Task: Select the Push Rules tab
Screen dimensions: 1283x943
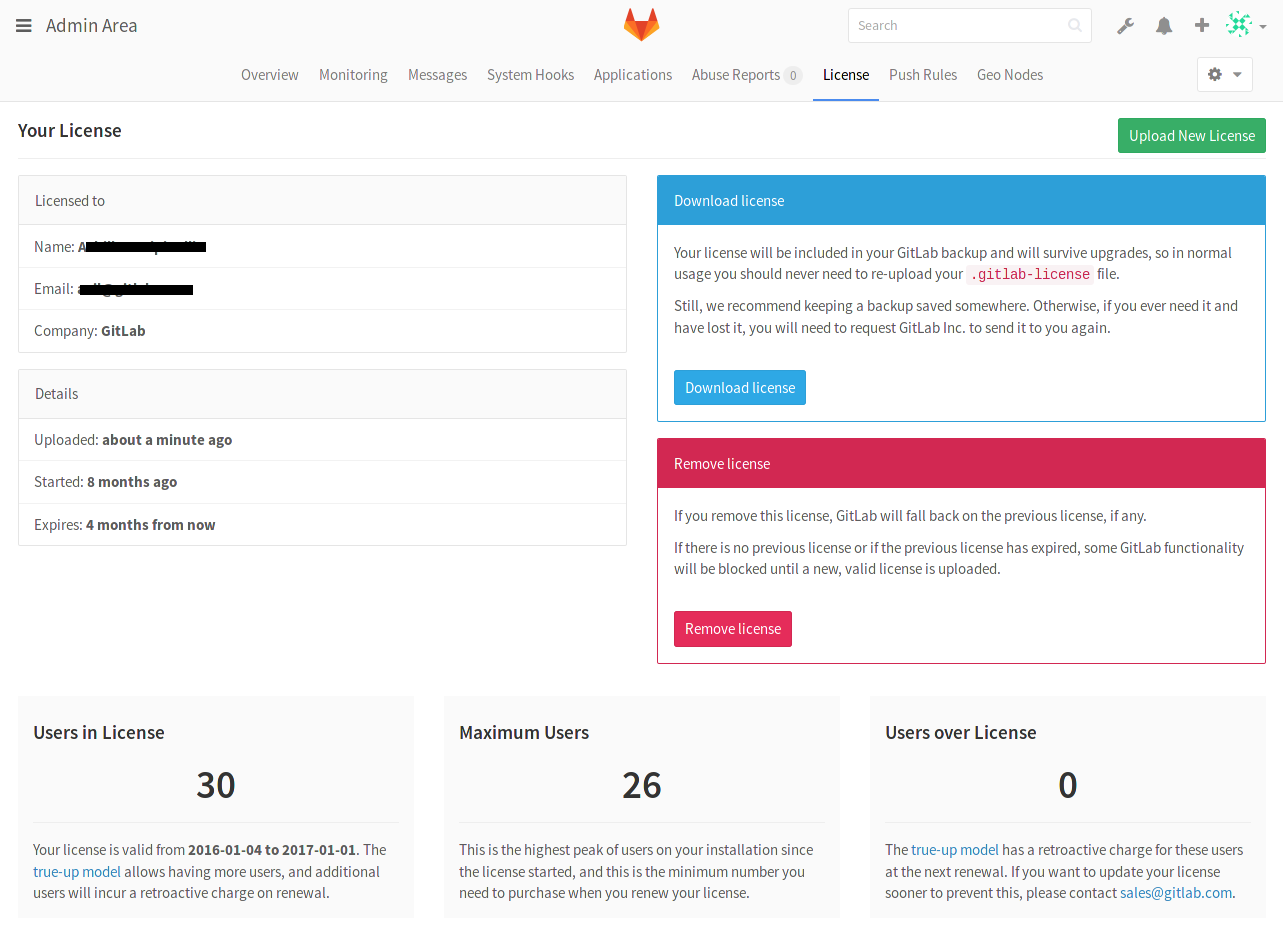Action: coord(922,75)
